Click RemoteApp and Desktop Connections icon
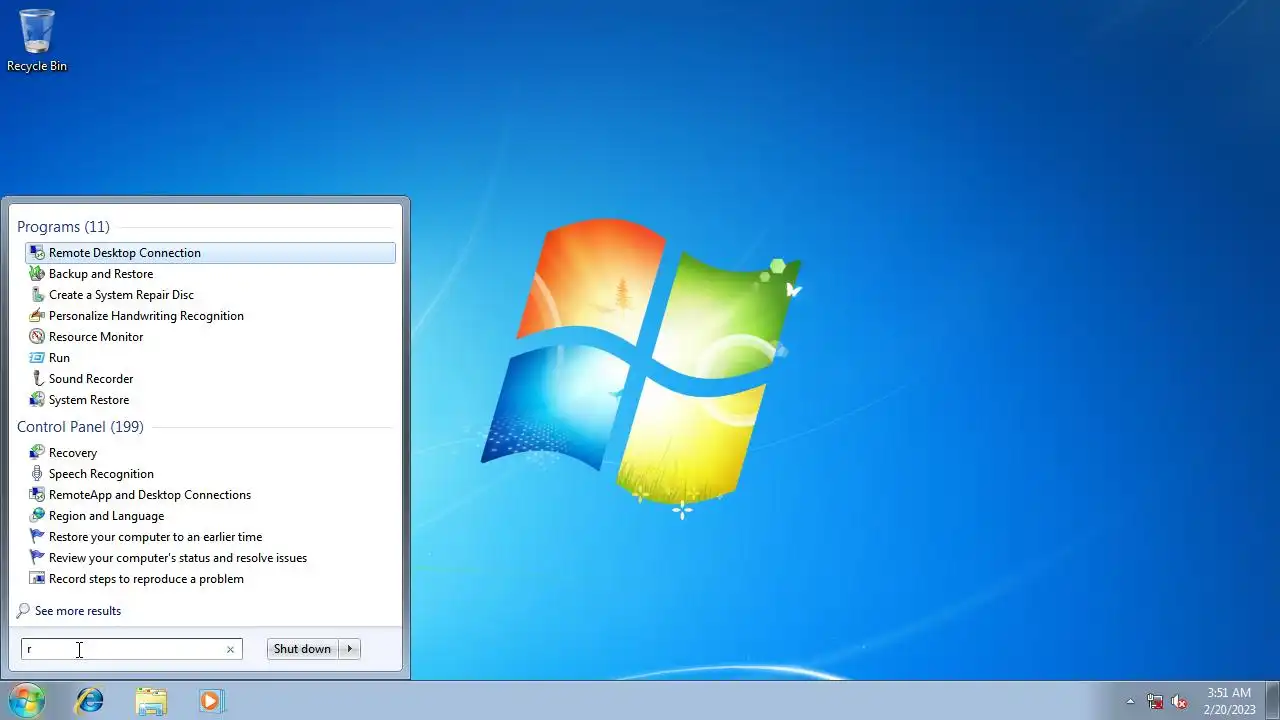 point(37,495)
